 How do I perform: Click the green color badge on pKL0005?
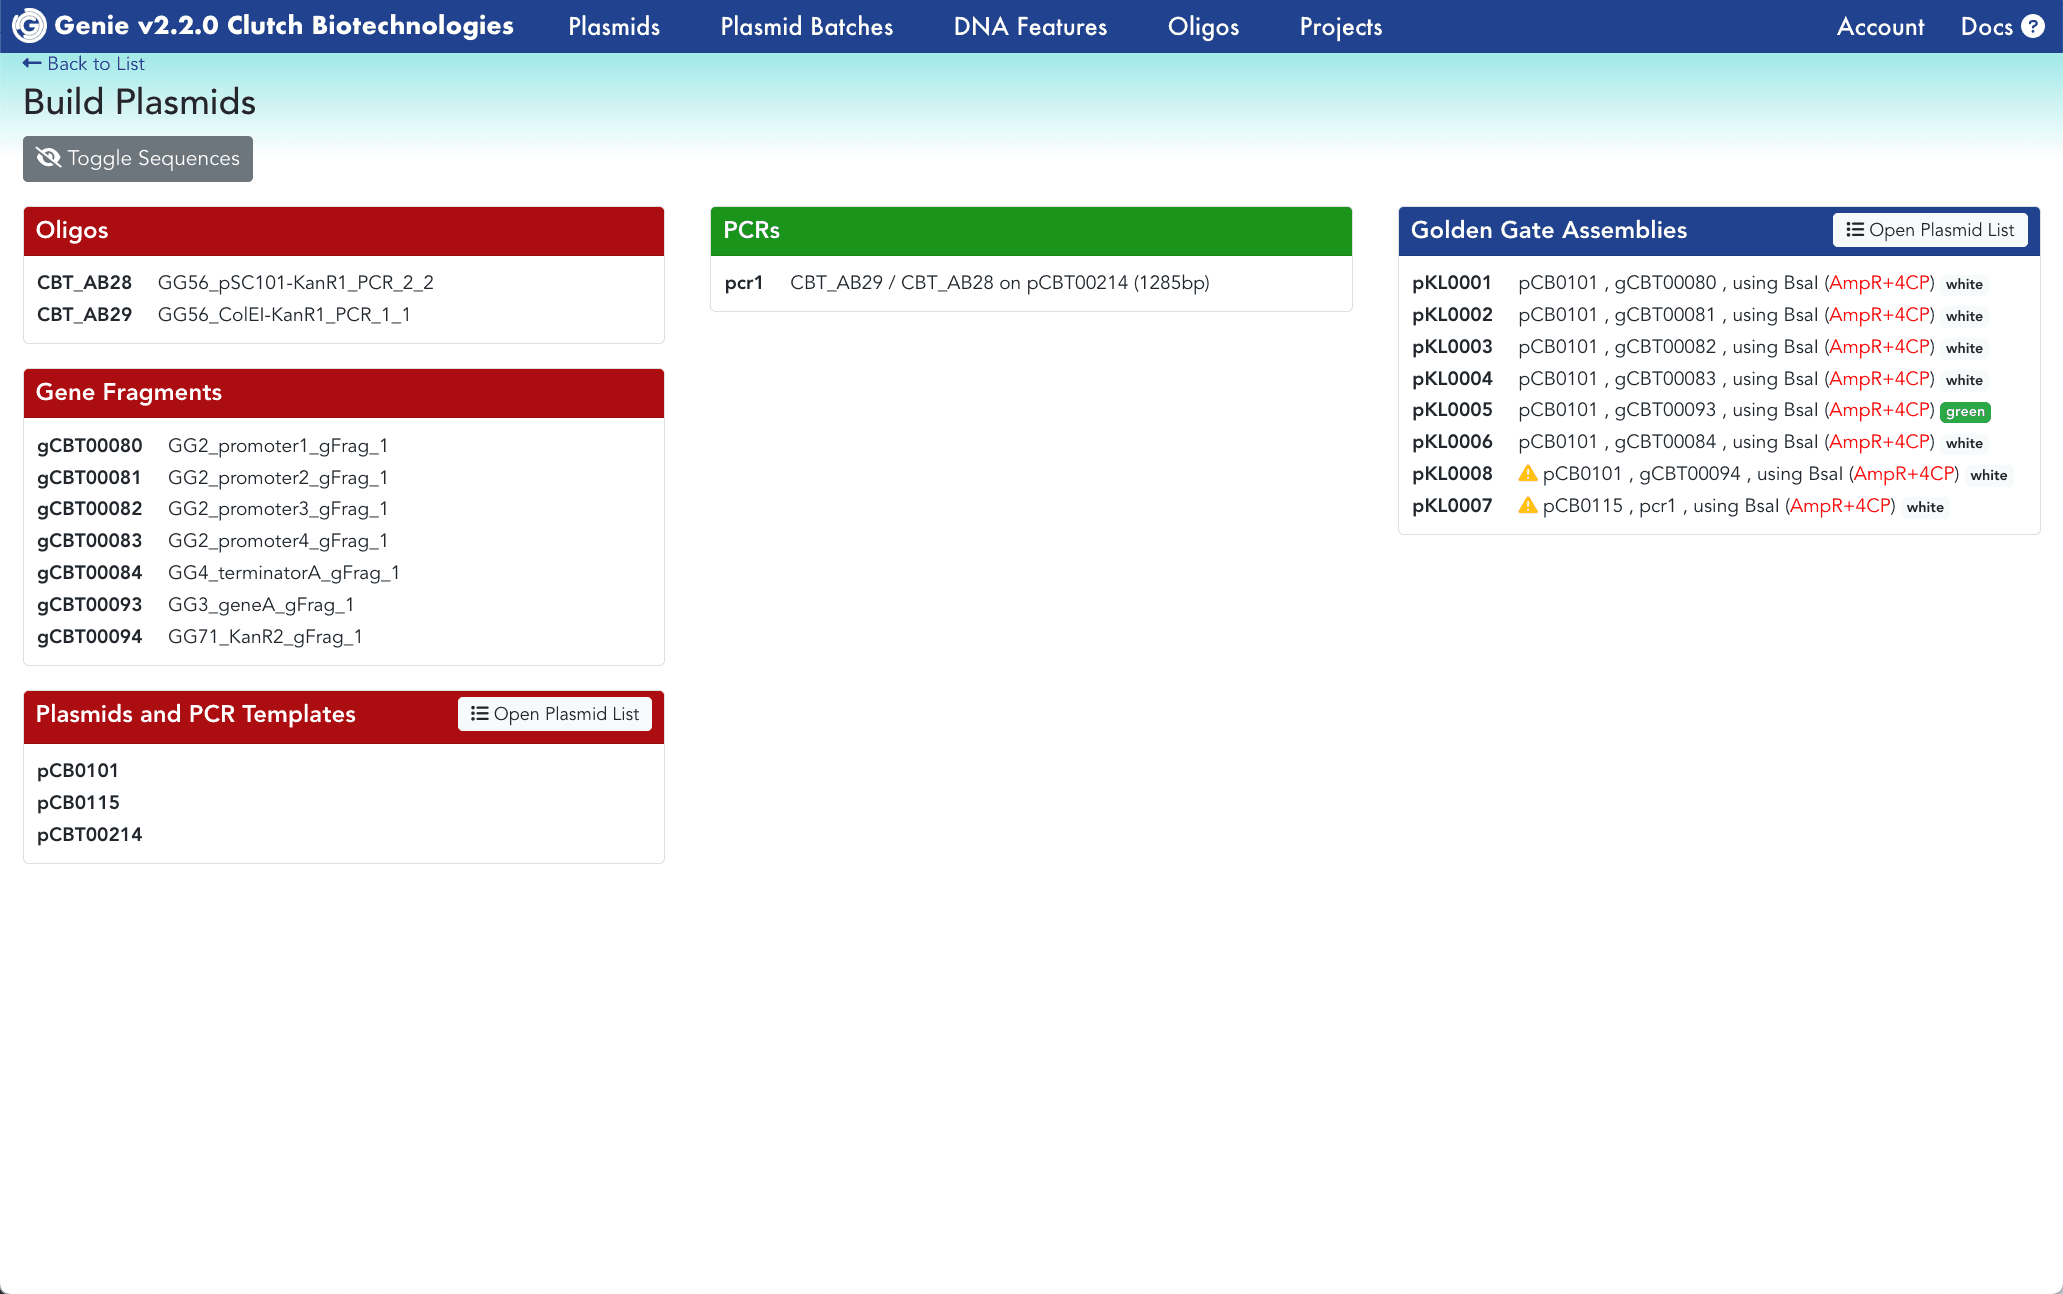pyautogui.click(x=1964, y=411)
